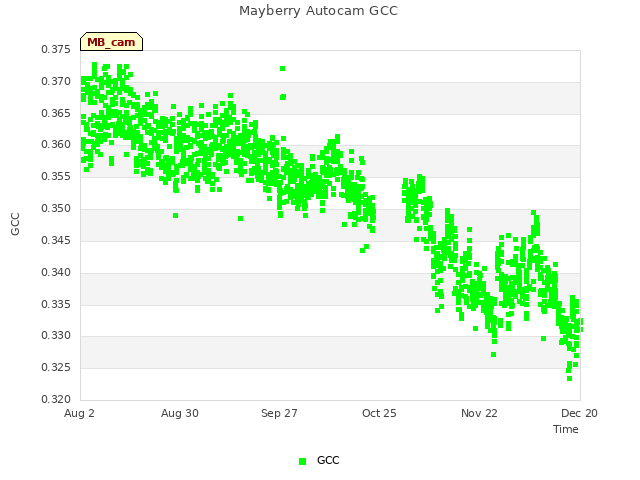
Task: Select the Sep 27 x-axis tick label
Action: click(x=279, y=413)
